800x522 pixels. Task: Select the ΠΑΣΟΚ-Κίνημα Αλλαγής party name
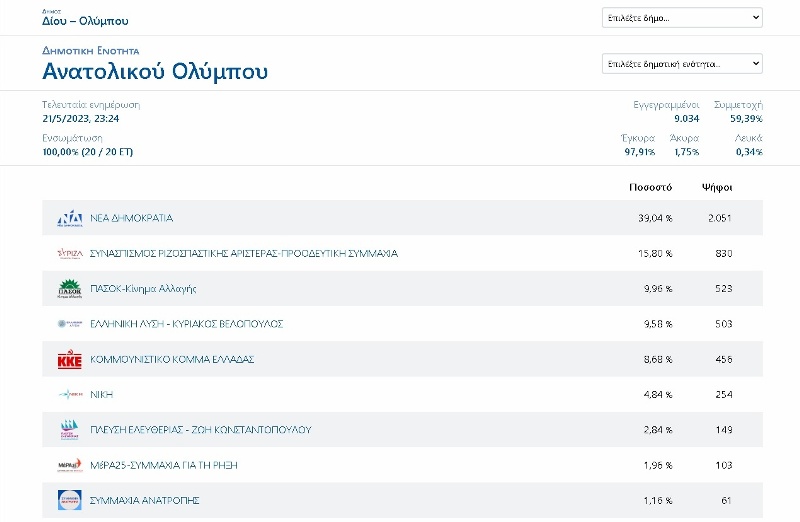tap(143, 289)
